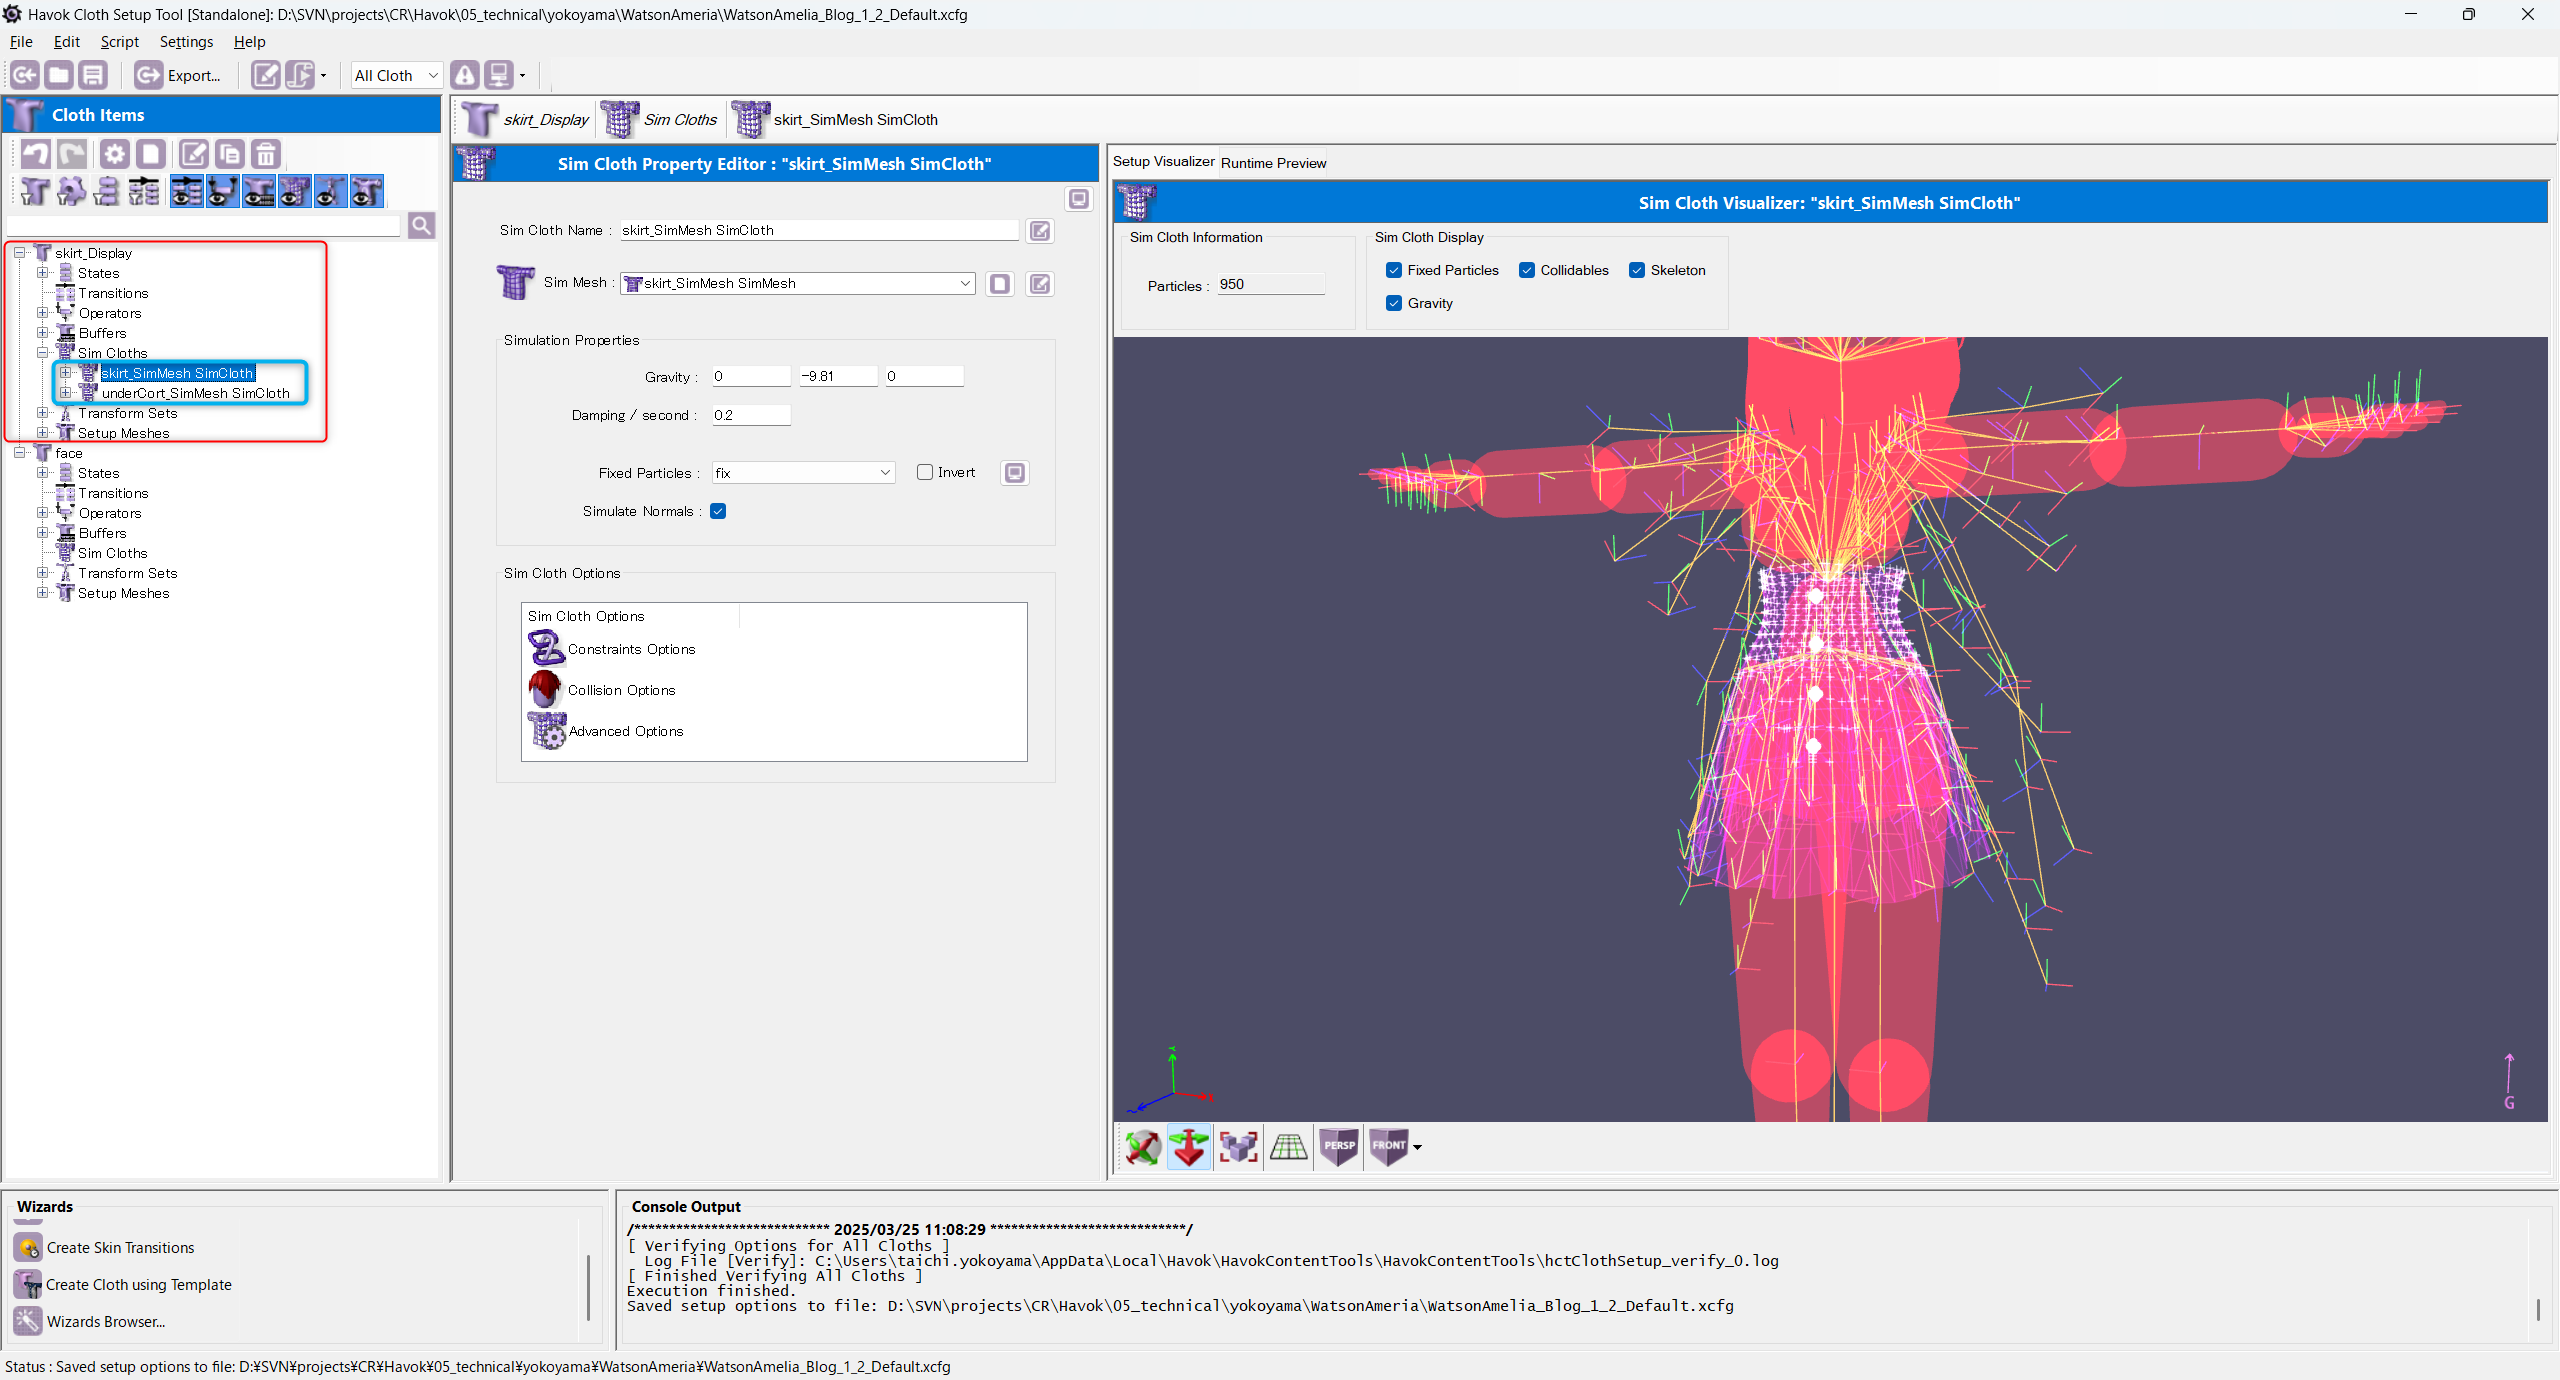
Task: Open the Edit menu
Action: (66, 42)
